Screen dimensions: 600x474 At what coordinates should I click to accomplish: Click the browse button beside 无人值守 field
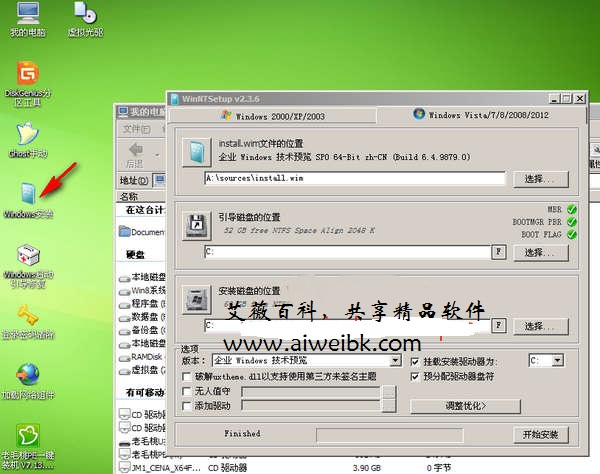click(389, 391)
